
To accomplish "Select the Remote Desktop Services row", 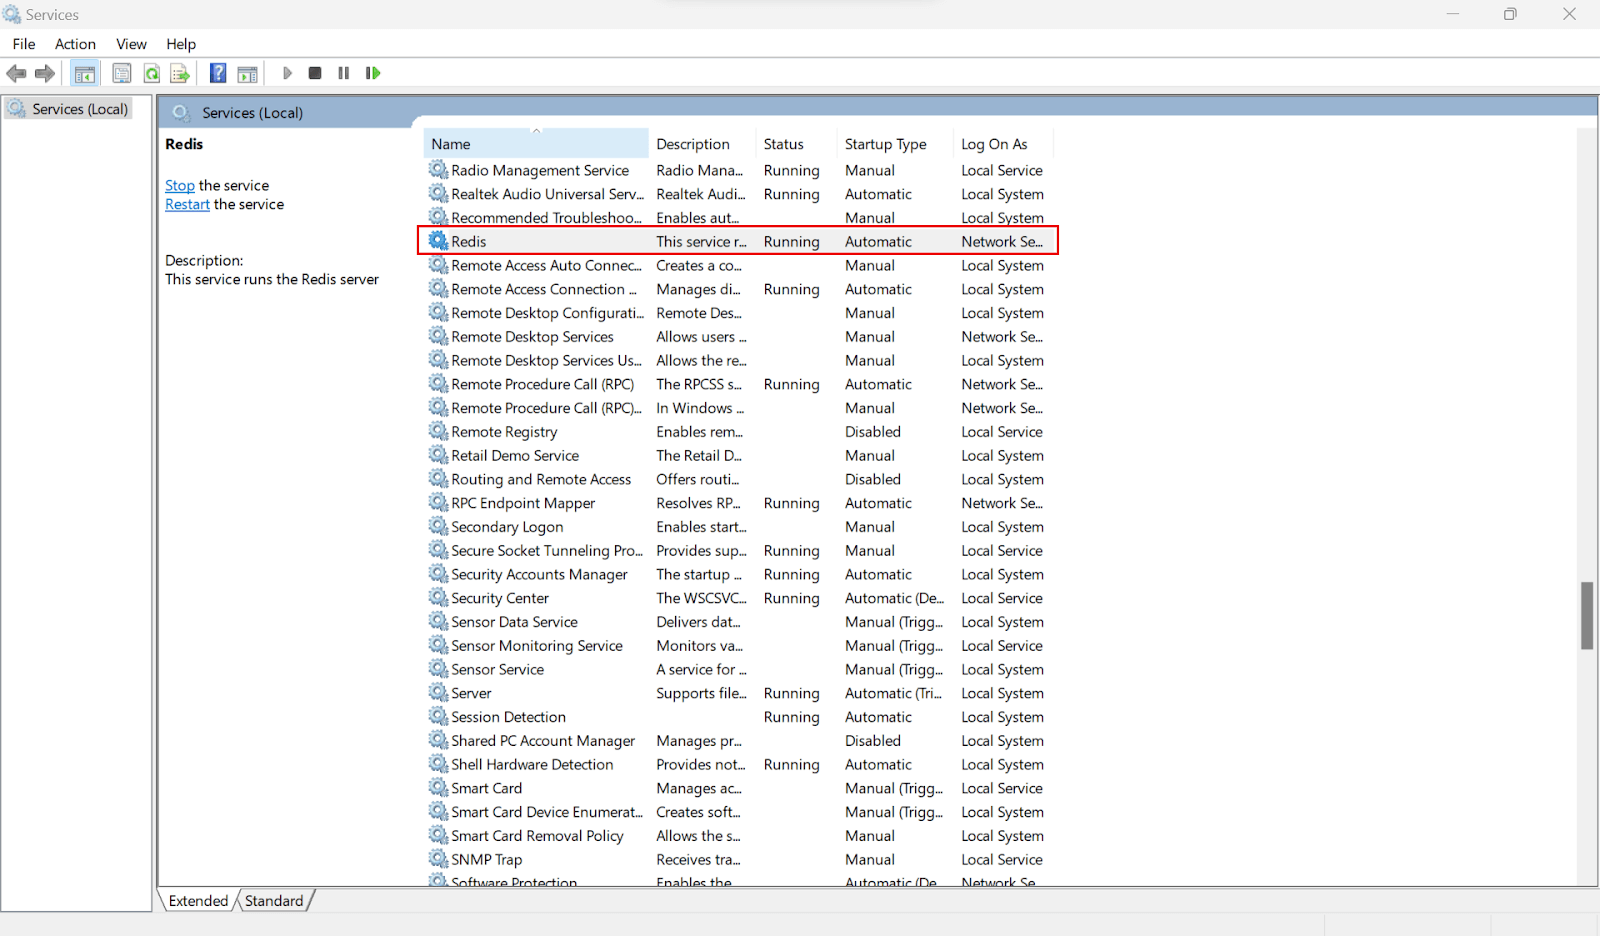I will (x=740, y=336).
